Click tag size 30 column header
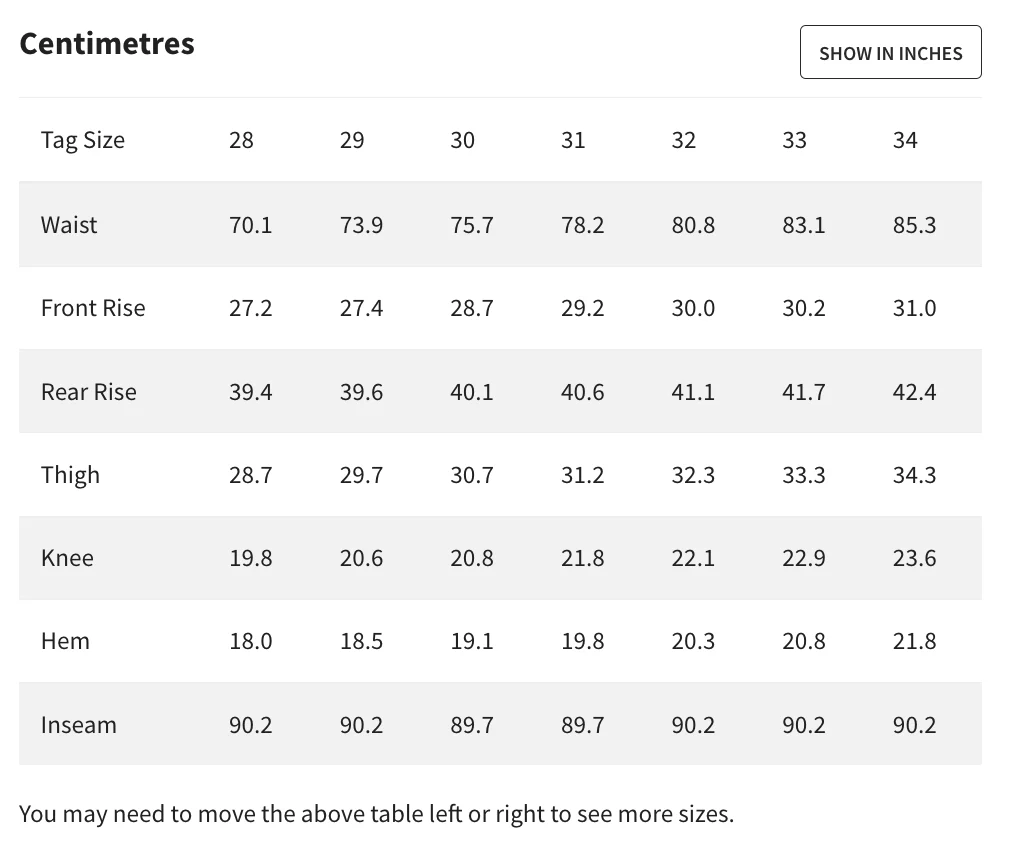 [462, 140]
